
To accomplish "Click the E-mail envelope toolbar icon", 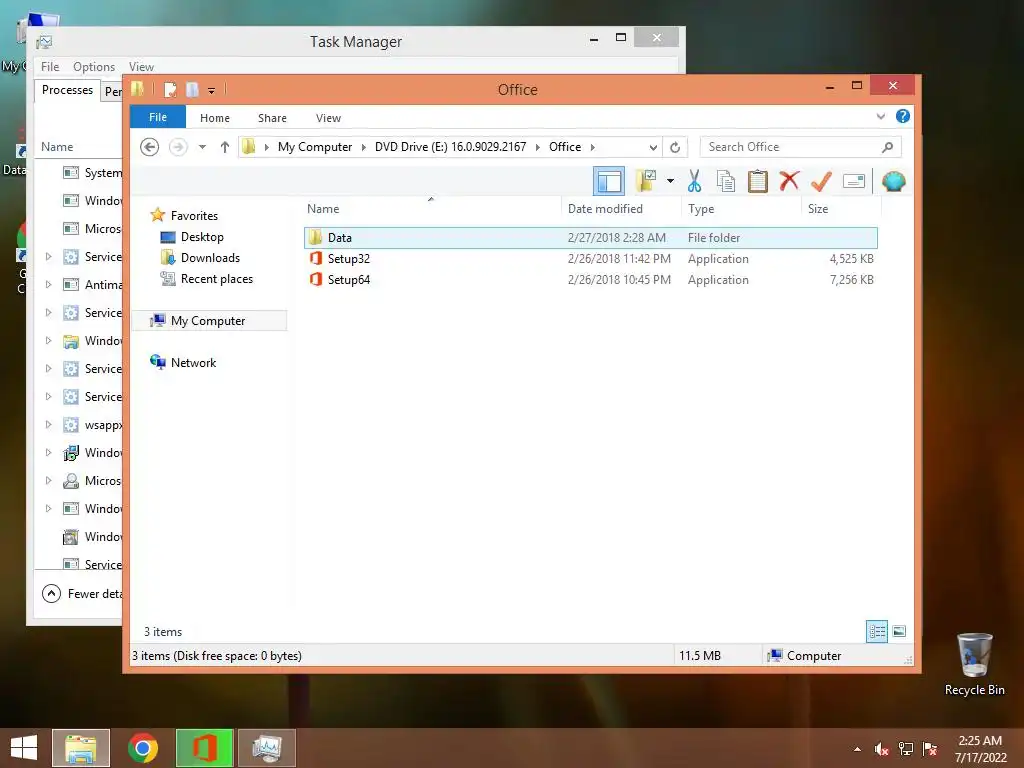I will [854, 181].
